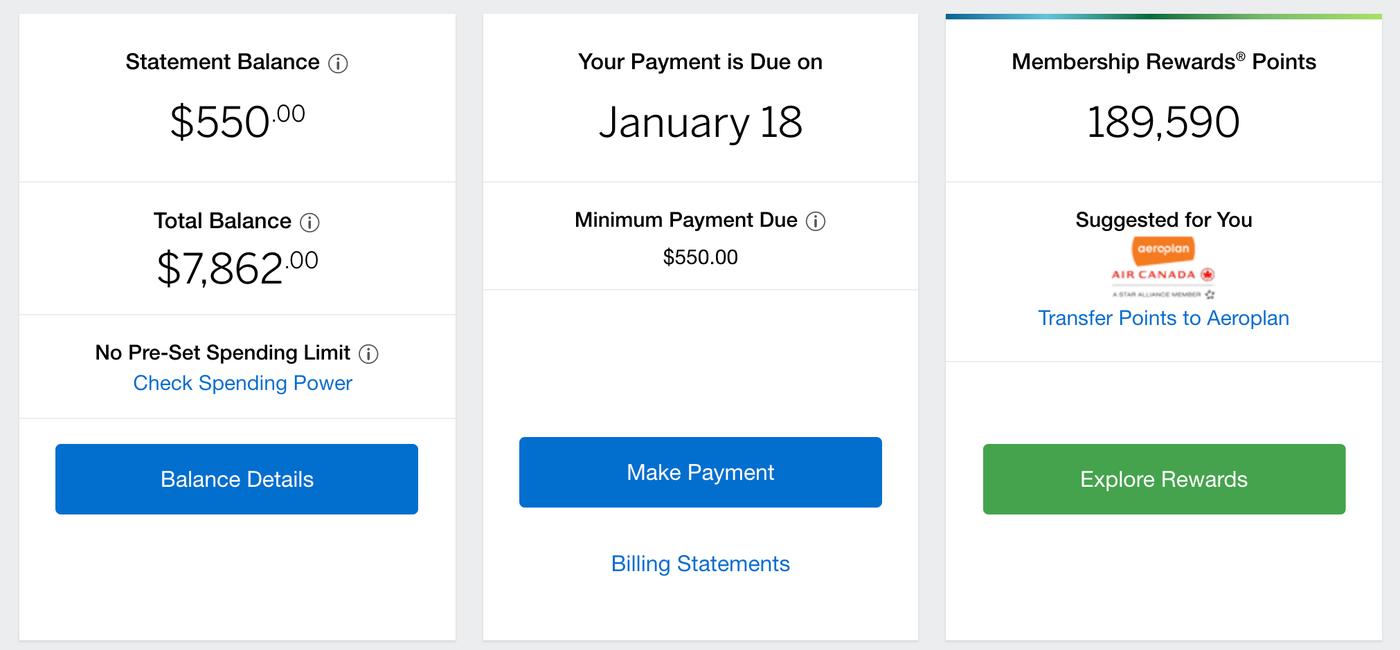Open the No Pre-Set Spending Limit info icon
1400x650 pixels.
tap(370, 353)
